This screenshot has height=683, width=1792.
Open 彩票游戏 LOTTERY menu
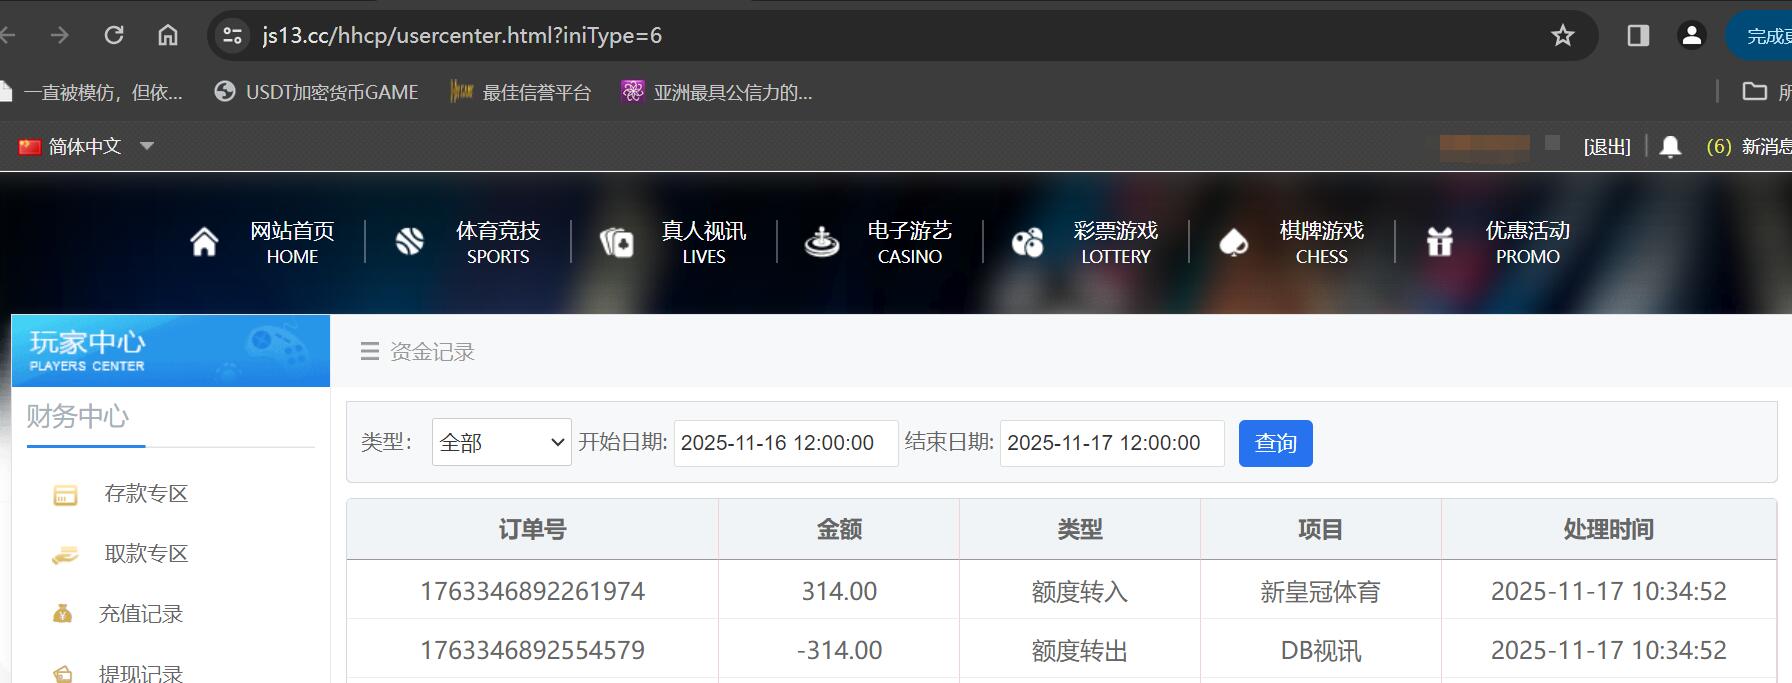pos(1116,242)
